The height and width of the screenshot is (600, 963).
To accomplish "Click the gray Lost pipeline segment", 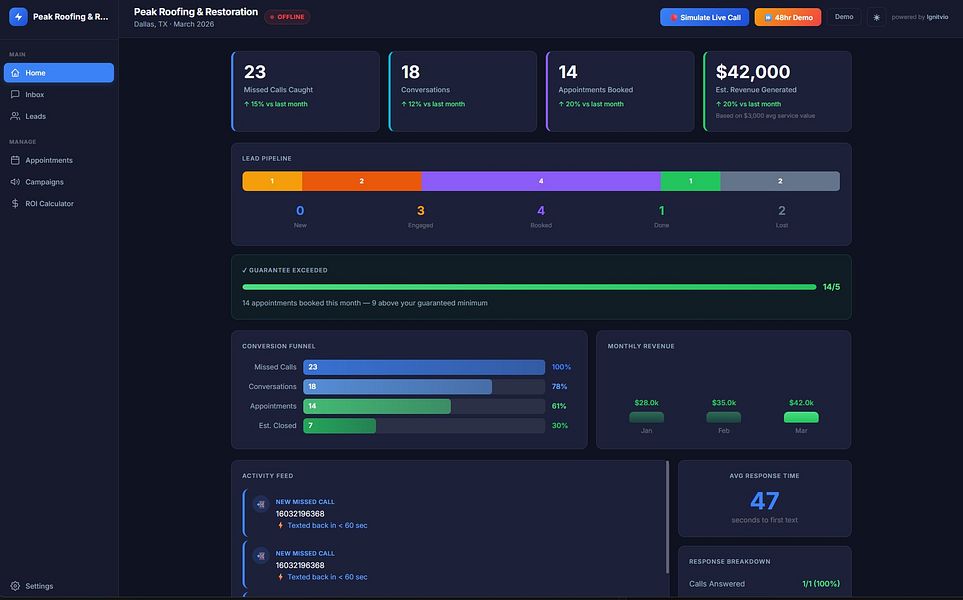I will [780, 181].
